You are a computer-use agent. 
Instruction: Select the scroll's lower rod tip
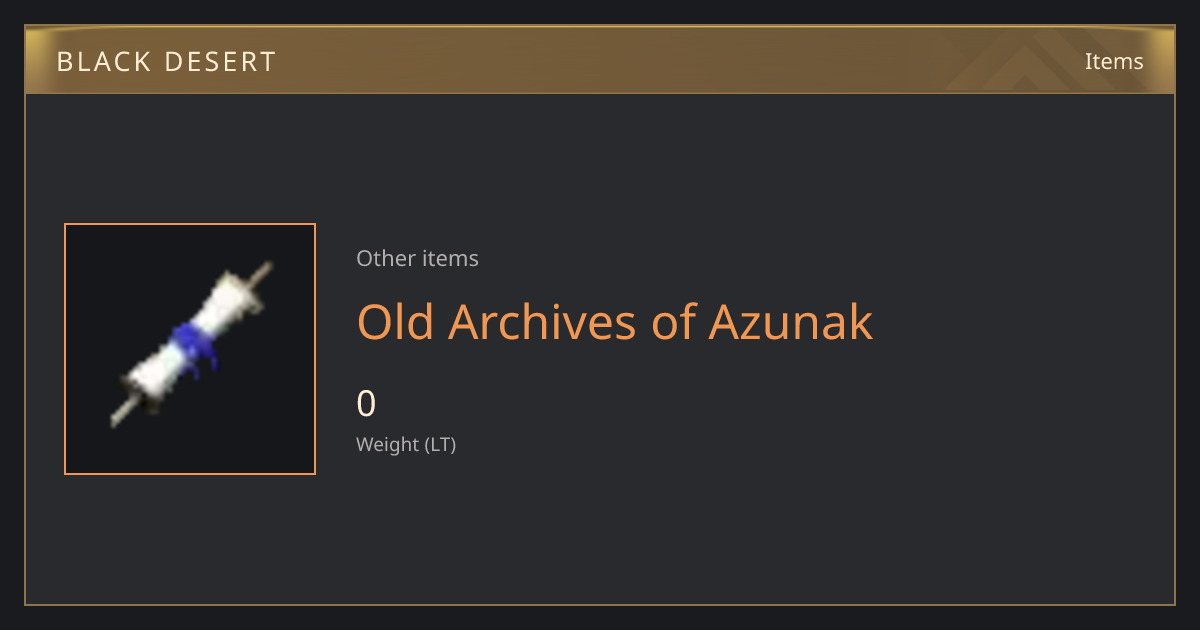pyautogui.click(x=121, y=415)
